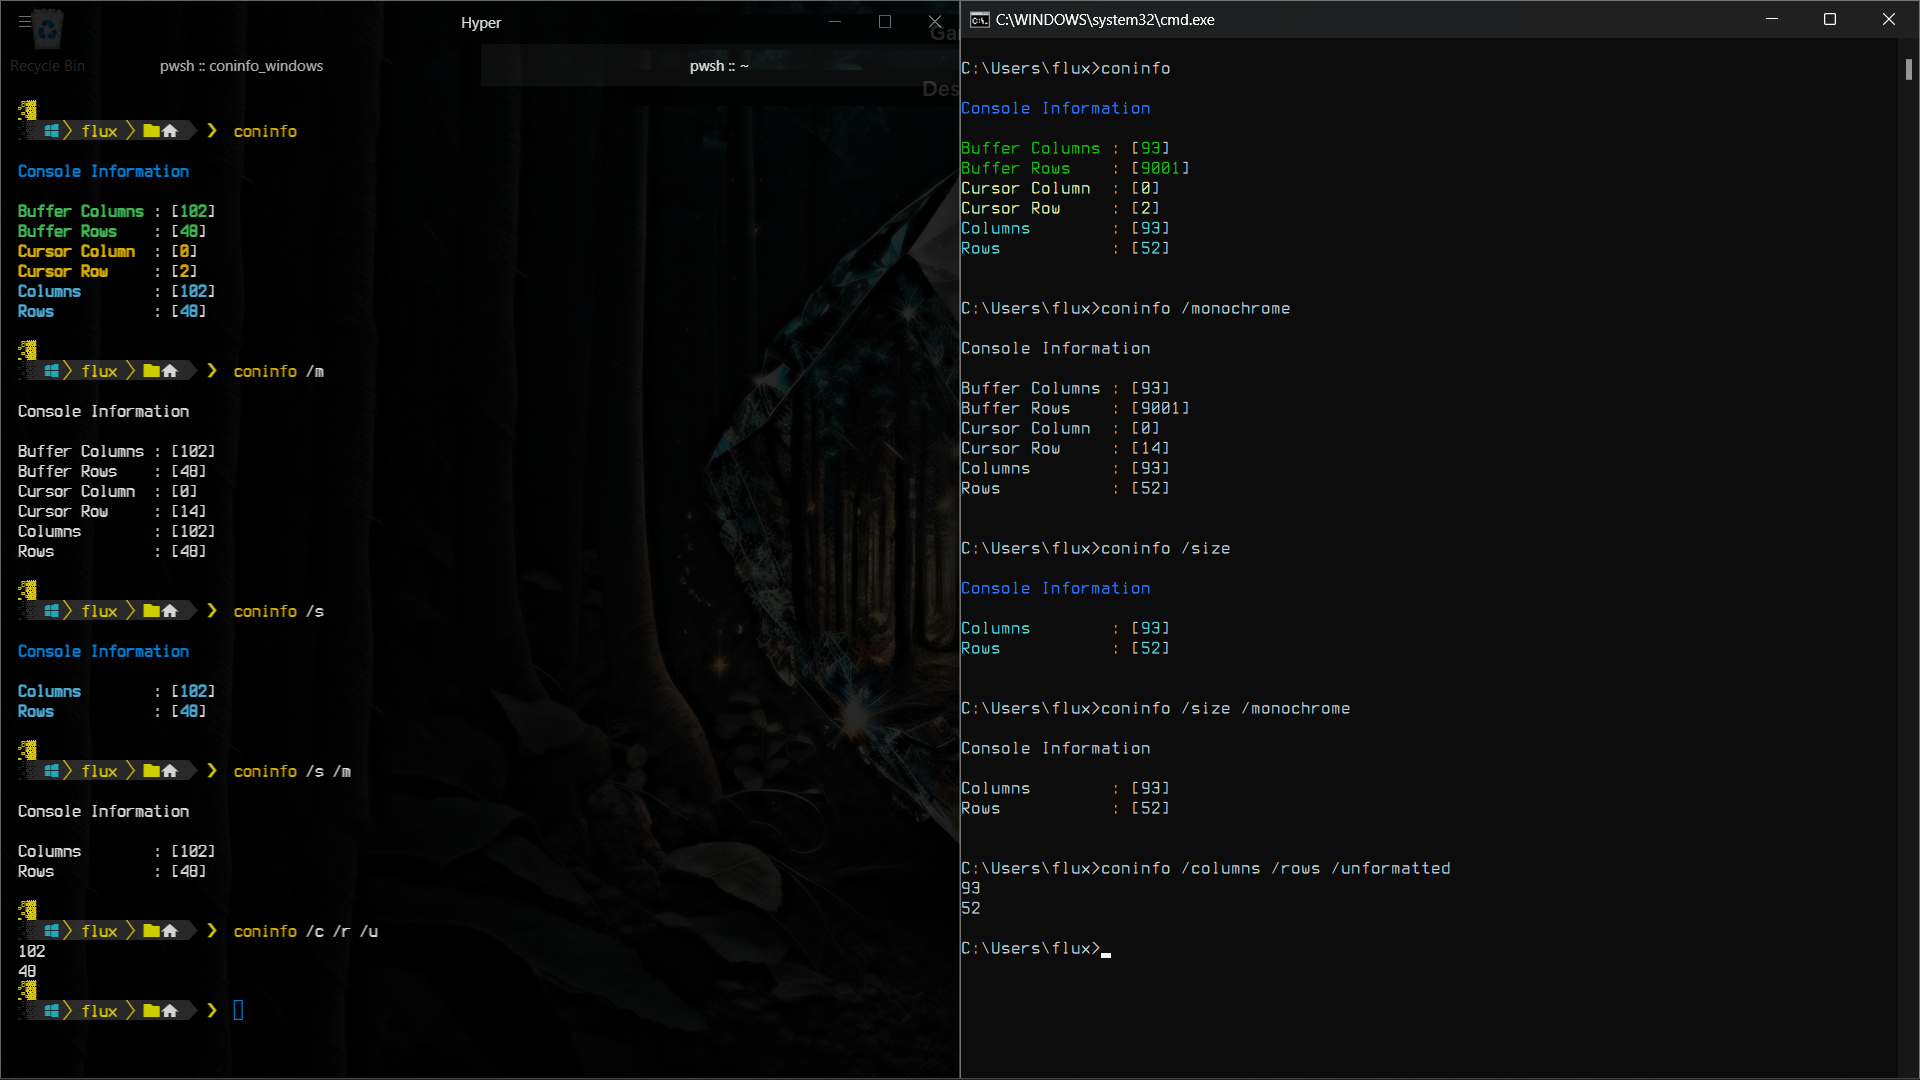Click home folder glyph in bottom Hyper prompt

pyautogui.click(x=170, y=1011)
